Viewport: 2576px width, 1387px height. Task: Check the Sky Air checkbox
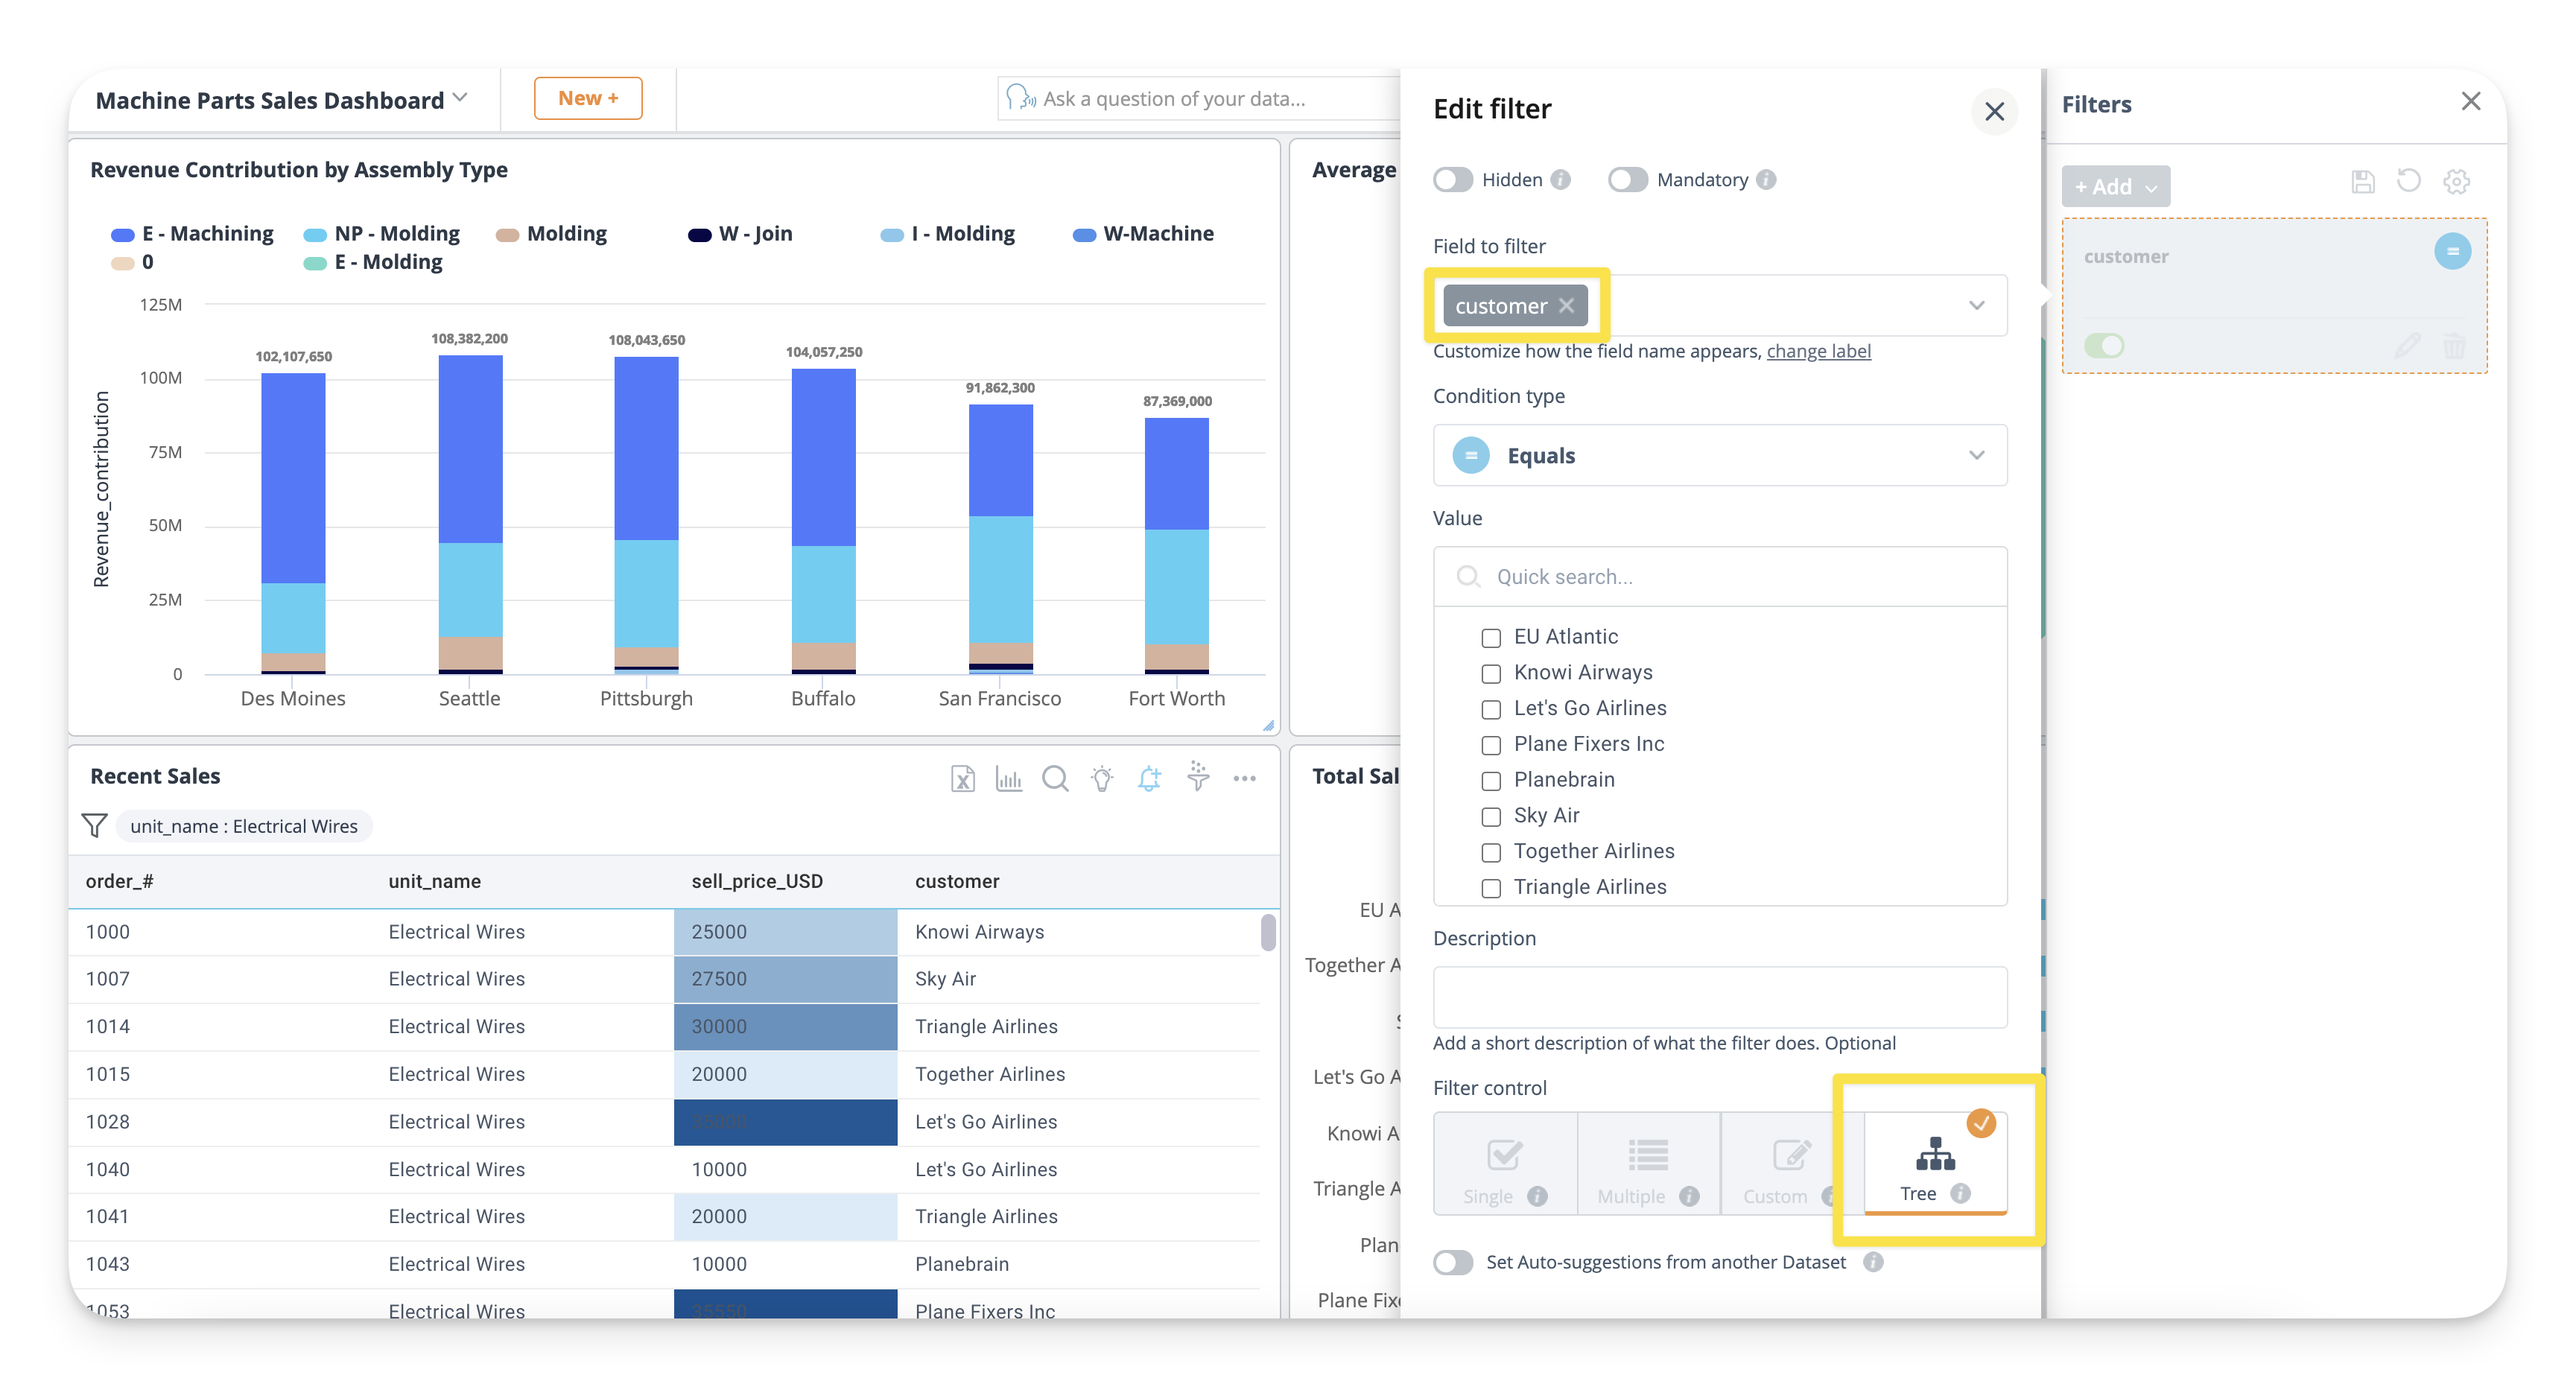point(1491,816)
